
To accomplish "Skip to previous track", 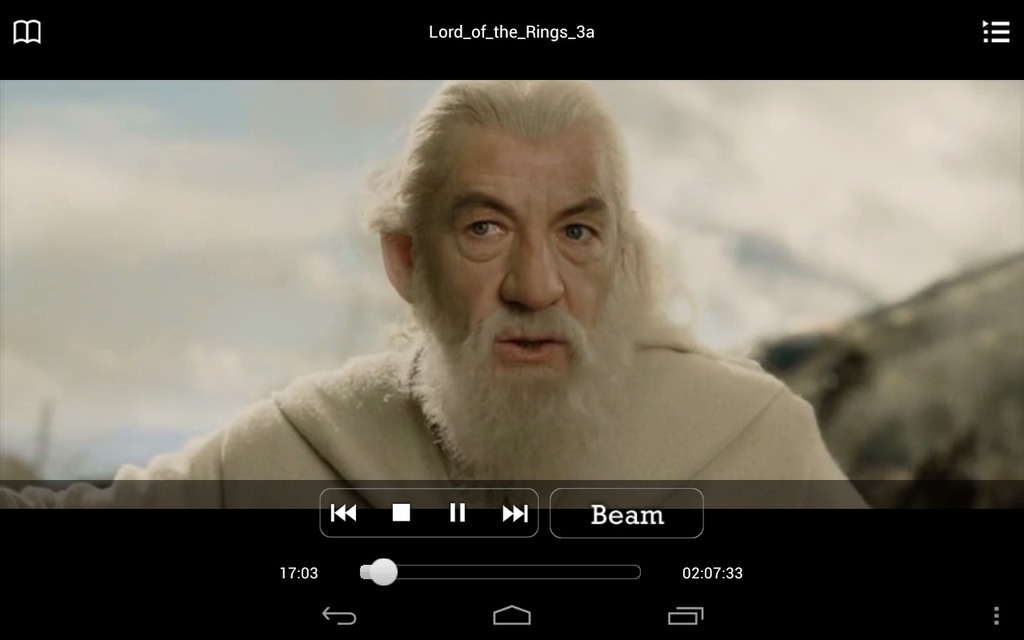I will pos(344,513).
